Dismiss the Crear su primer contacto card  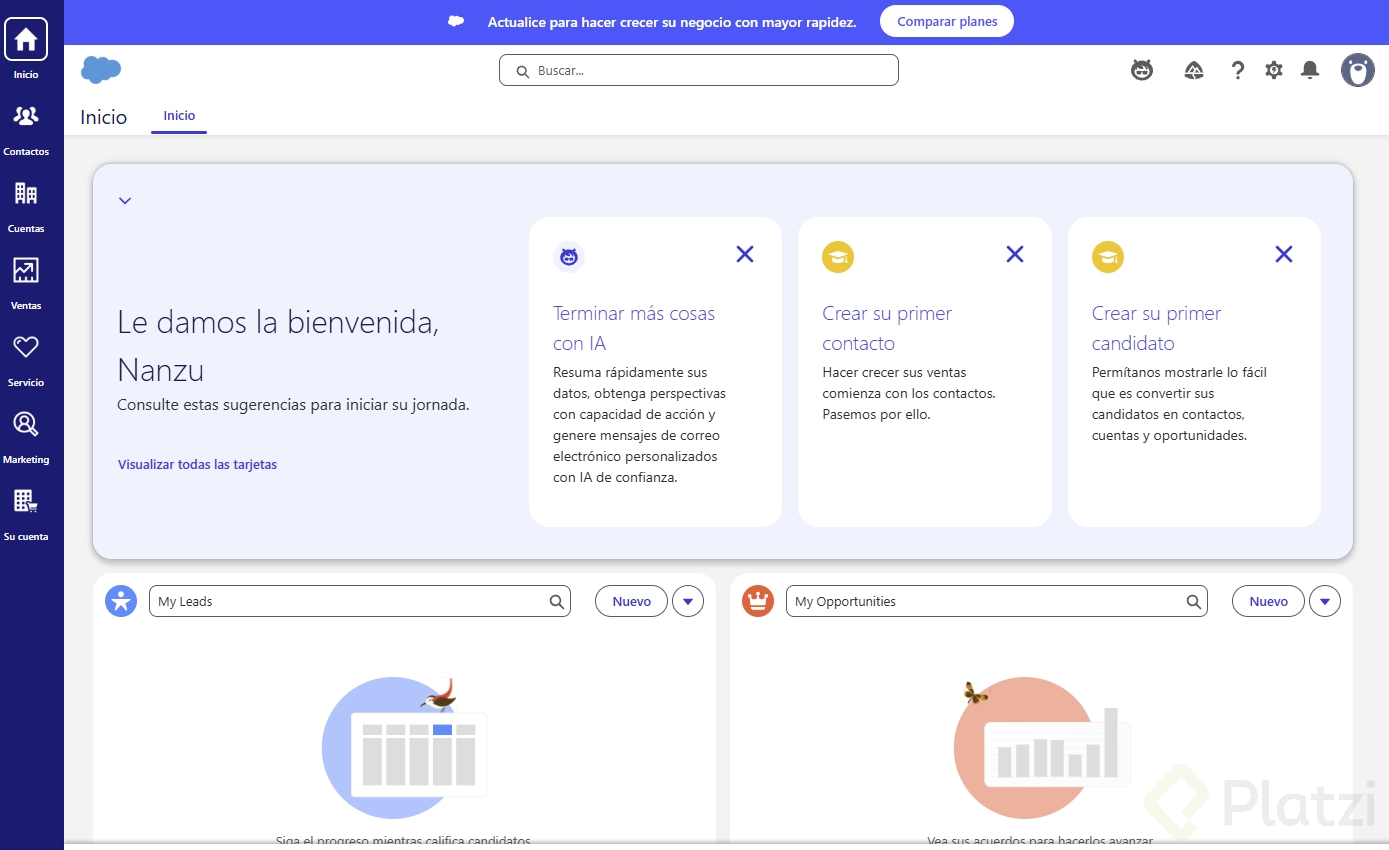(1015, 254)
